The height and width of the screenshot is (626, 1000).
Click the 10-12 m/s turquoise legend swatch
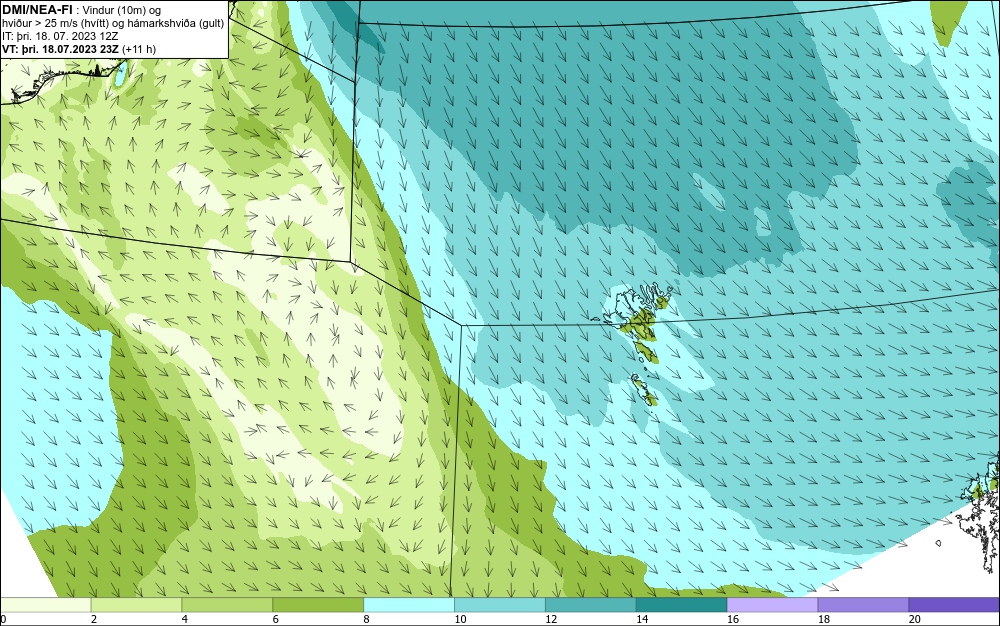(500, 605)
